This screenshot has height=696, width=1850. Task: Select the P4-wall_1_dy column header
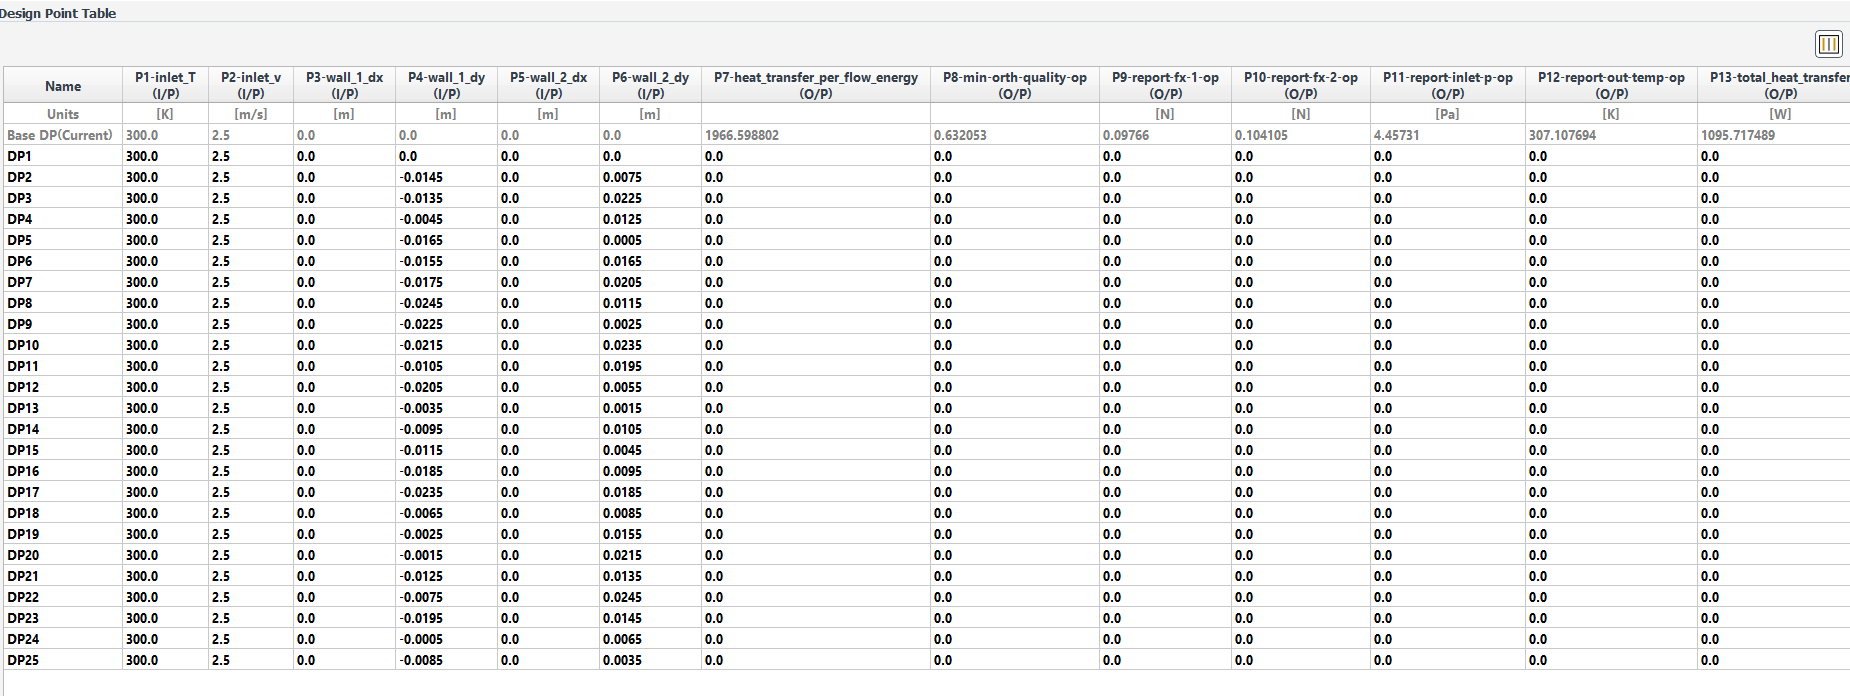[446, 85]
